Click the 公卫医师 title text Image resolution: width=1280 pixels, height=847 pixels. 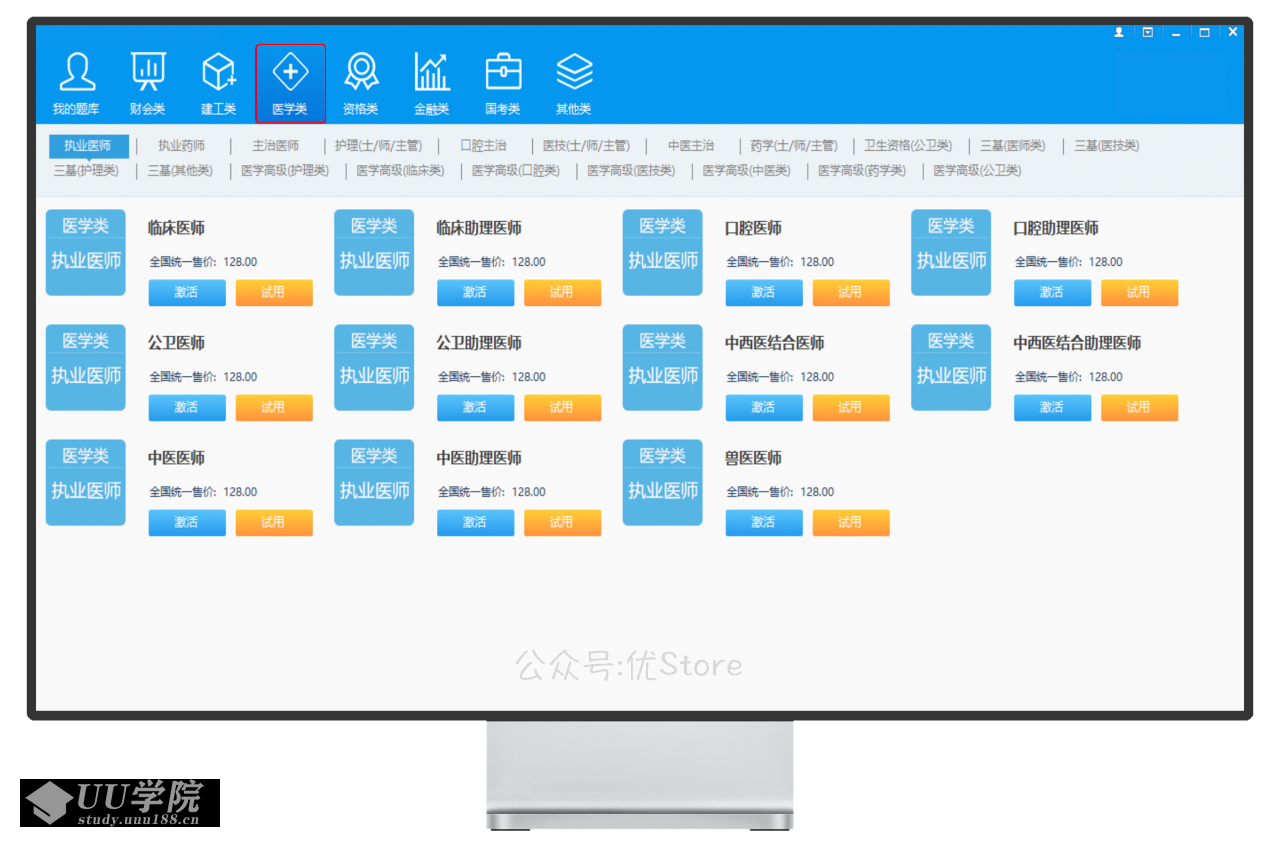[x=177, y=343]
